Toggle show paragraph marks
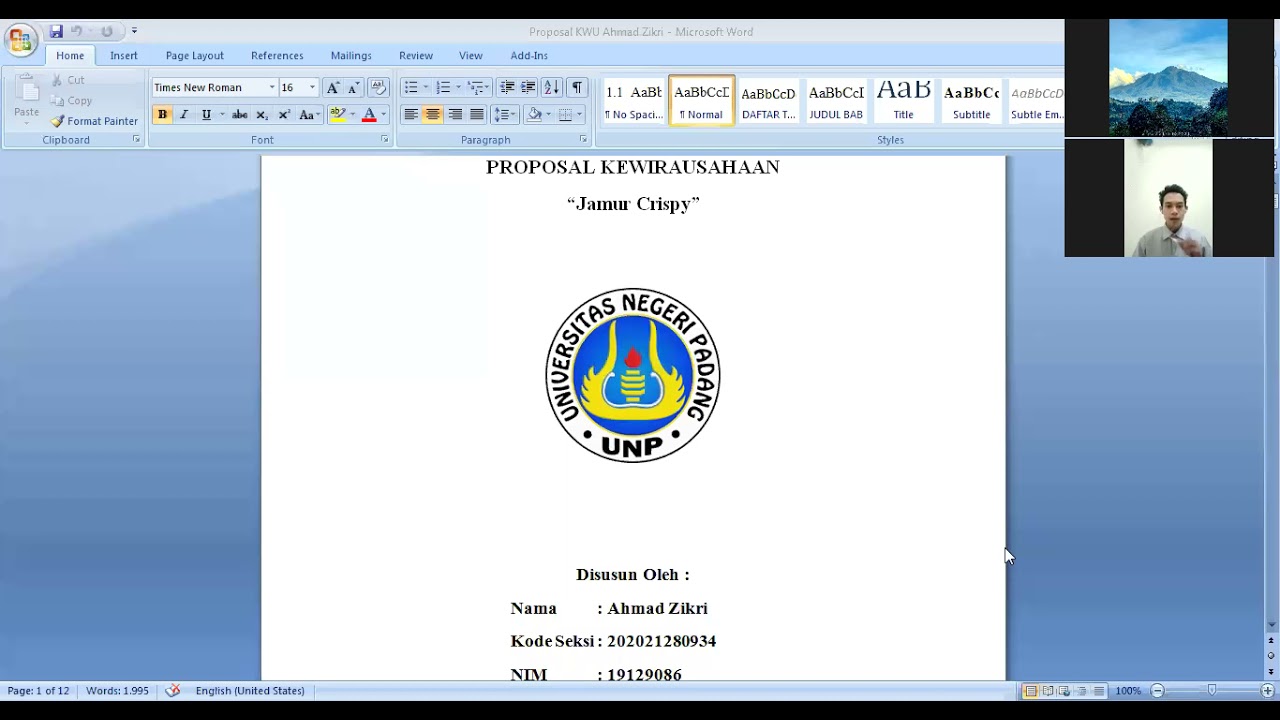1280x720 pixels. click(577, 87)
